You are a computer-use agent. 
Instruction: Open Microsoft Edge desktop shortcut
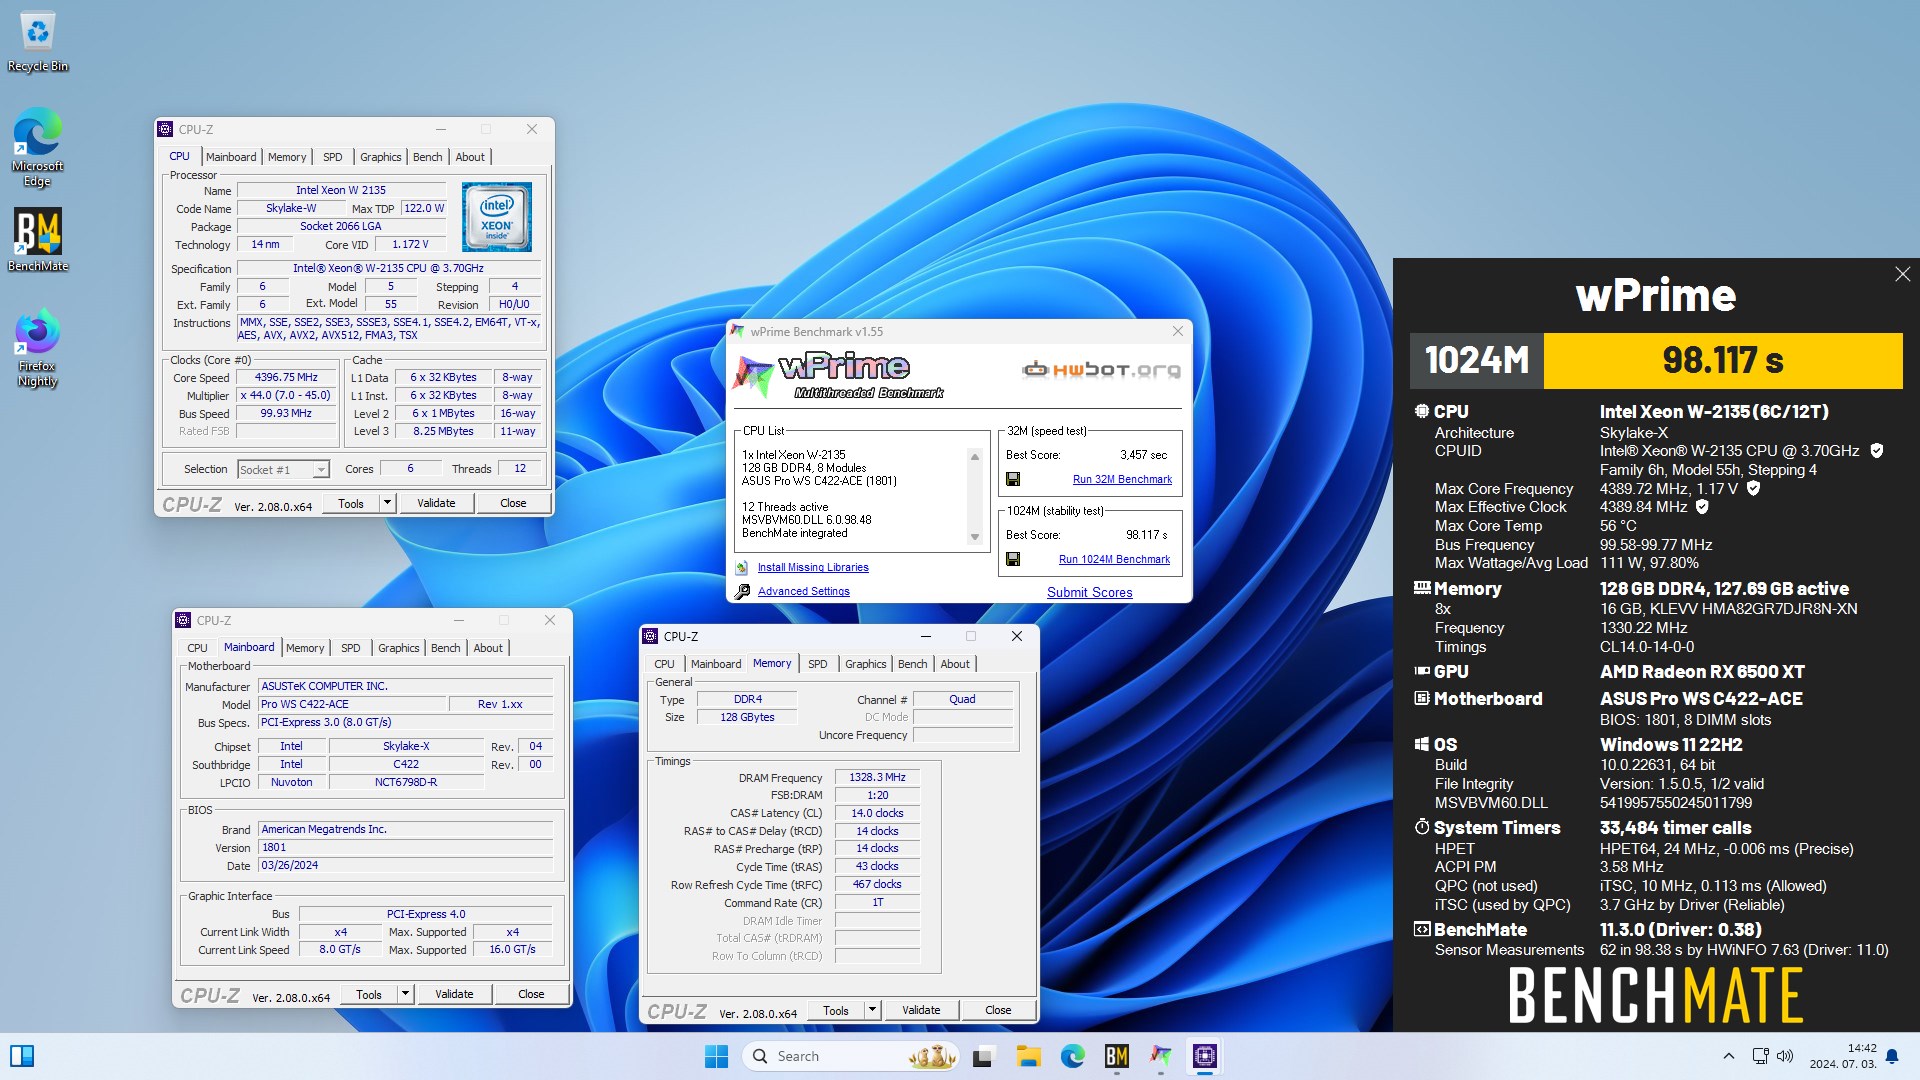tap(38, 147)
